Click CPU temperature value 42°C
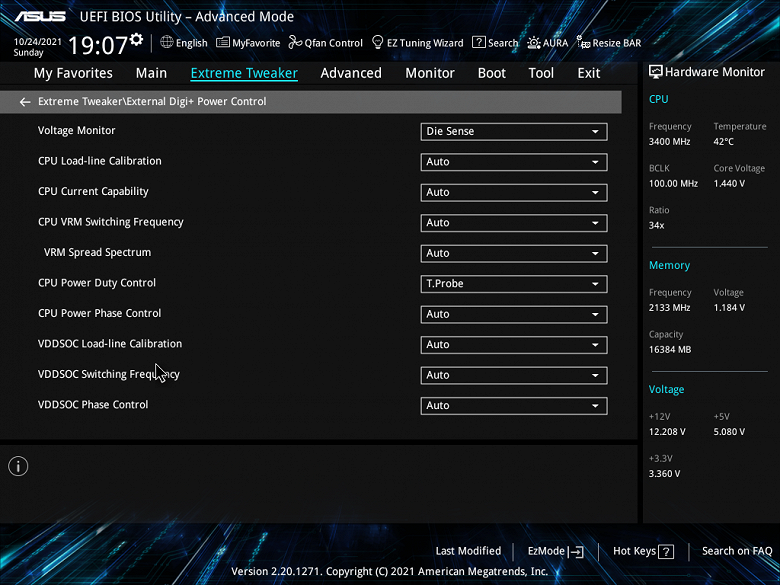The width and height of the screenshot is (780, 585). (x=724, y=142)
